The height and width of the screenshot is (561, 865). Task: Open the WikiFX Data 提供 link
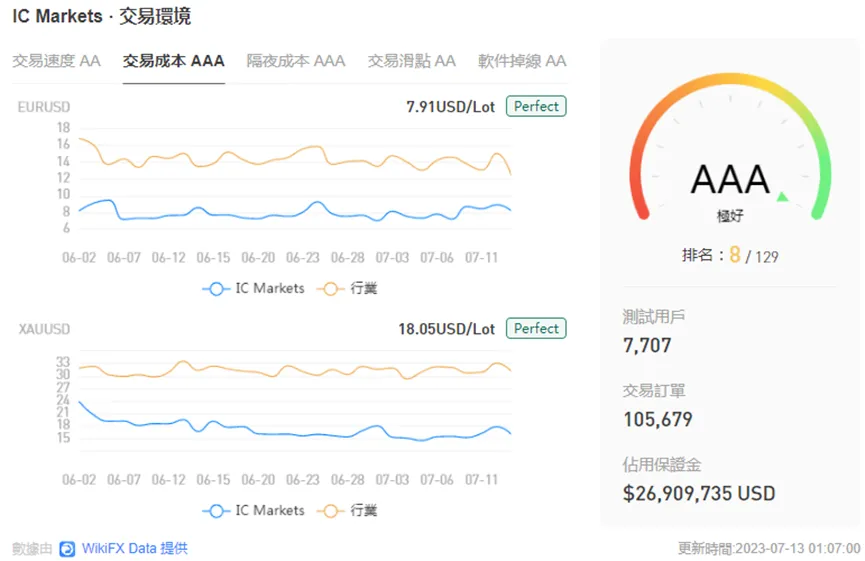click(135, 548)
